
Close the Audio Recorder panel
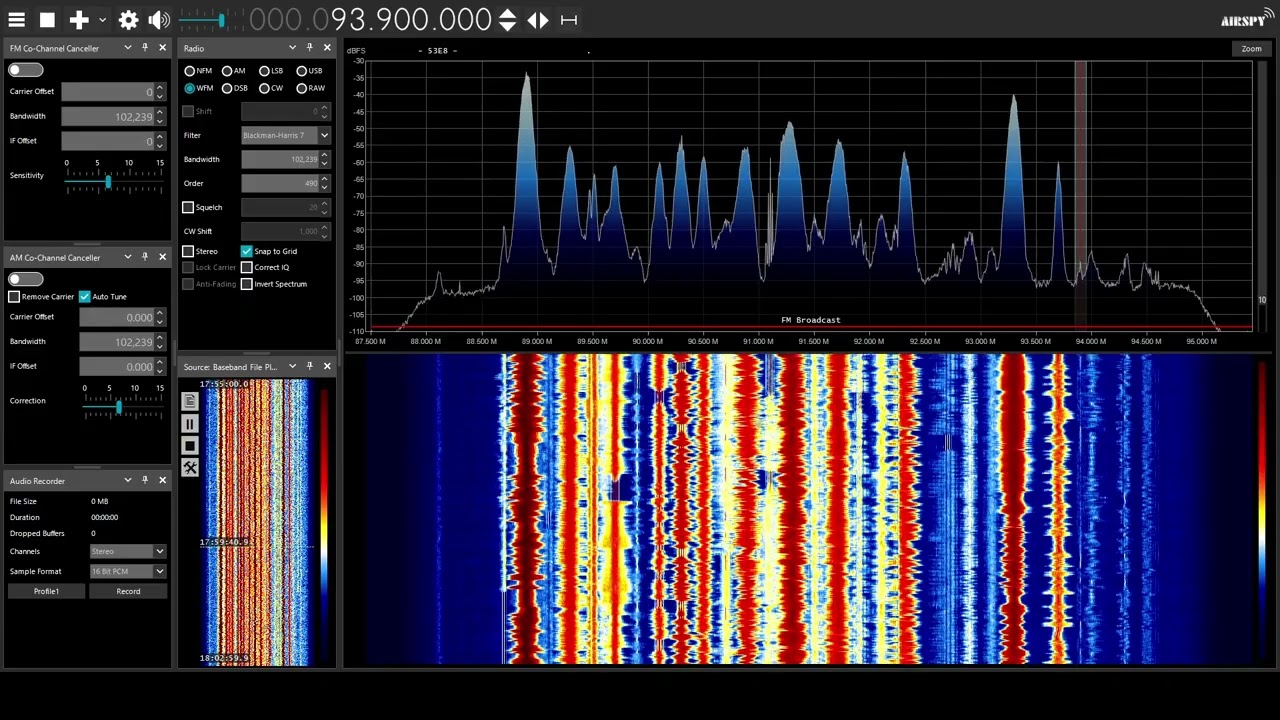[x=162, y=481]
